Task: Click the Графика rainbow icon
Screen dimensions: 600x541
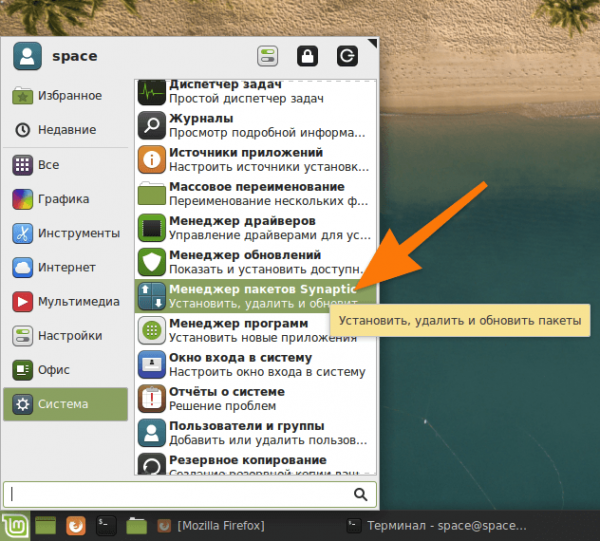Action: click(23, 199)
